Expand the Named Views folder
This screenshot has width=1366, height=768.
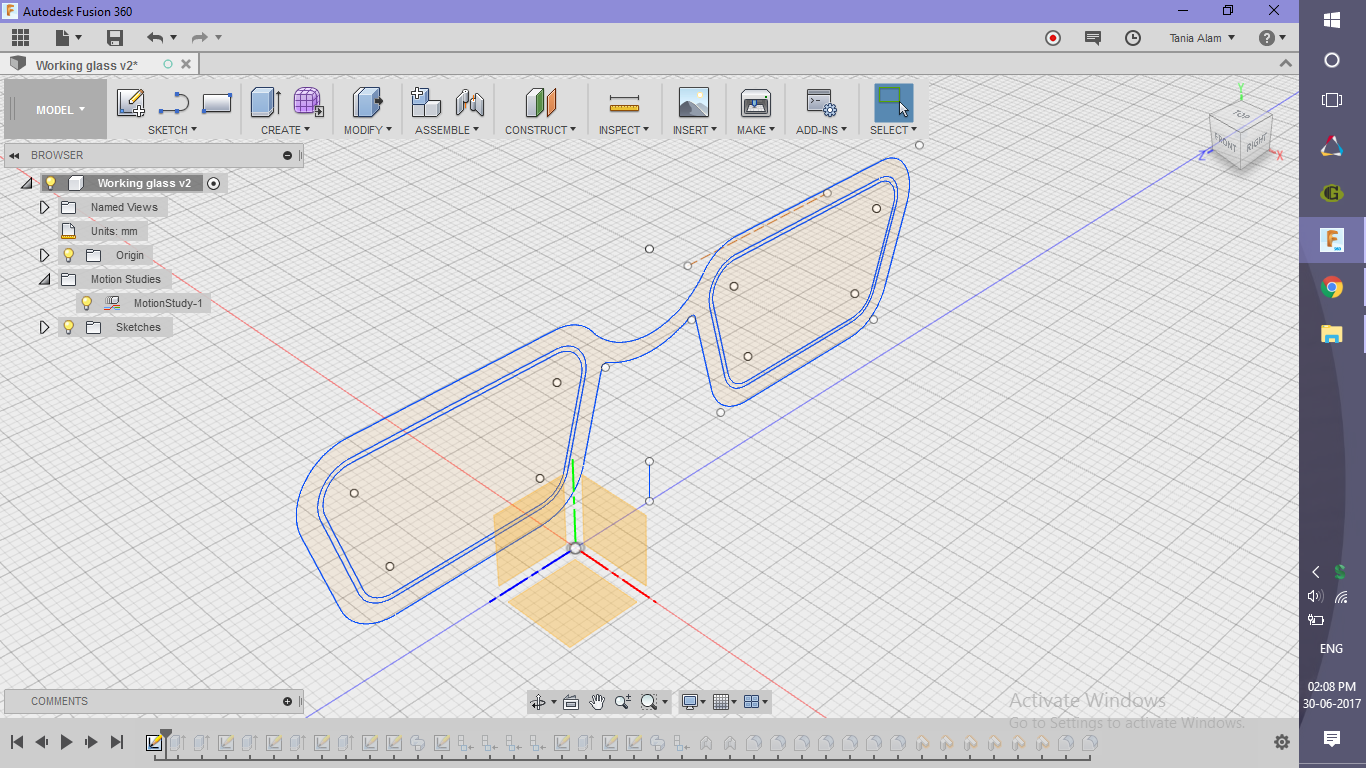(44, 207)
